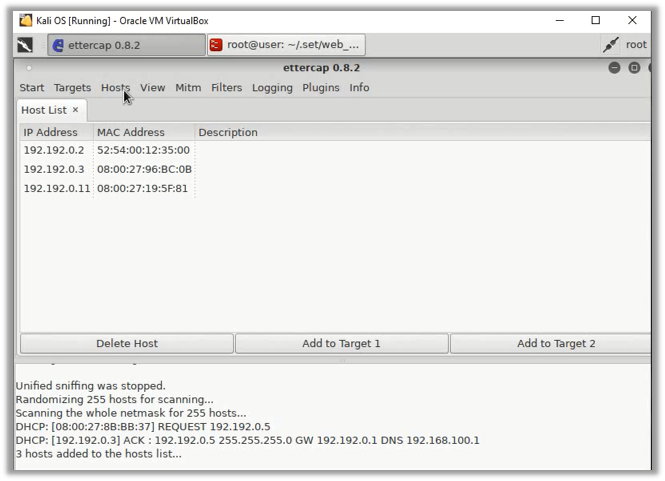
Task: Click the Add to Target 2 button
Action: (x=551, y=343)
